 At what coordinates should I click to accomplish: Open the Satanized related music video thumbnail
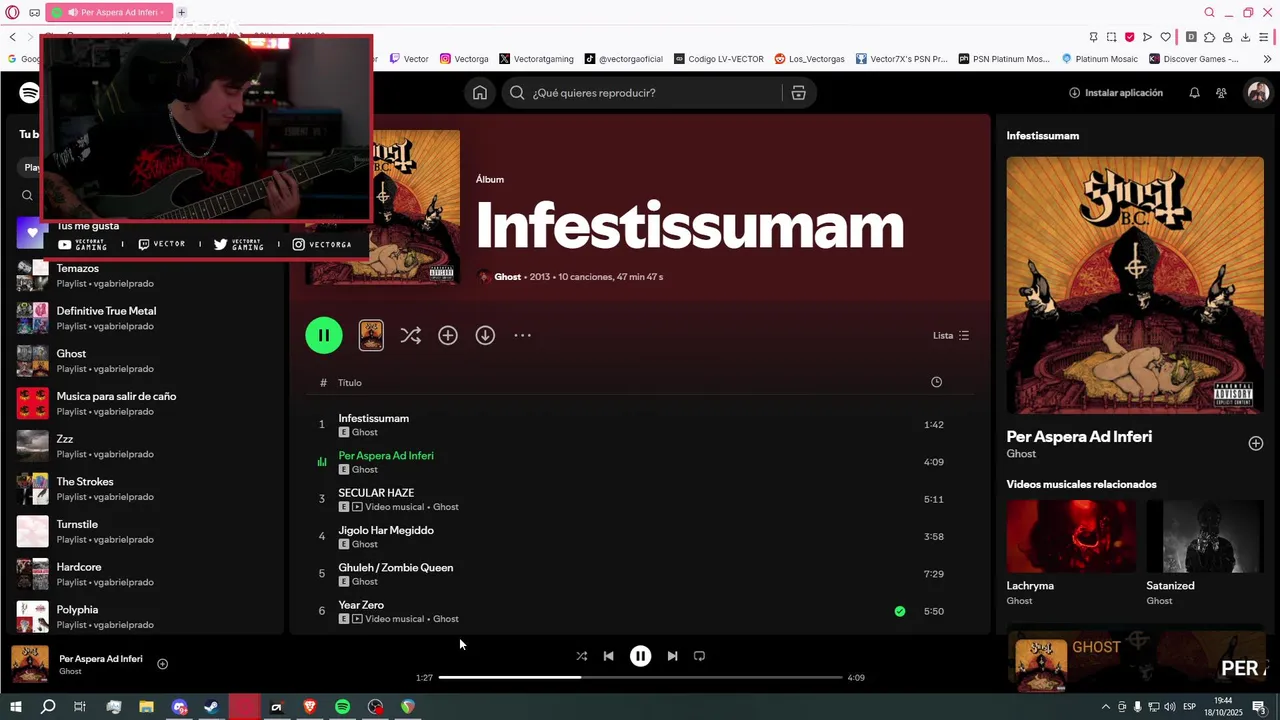point(1205,536)
